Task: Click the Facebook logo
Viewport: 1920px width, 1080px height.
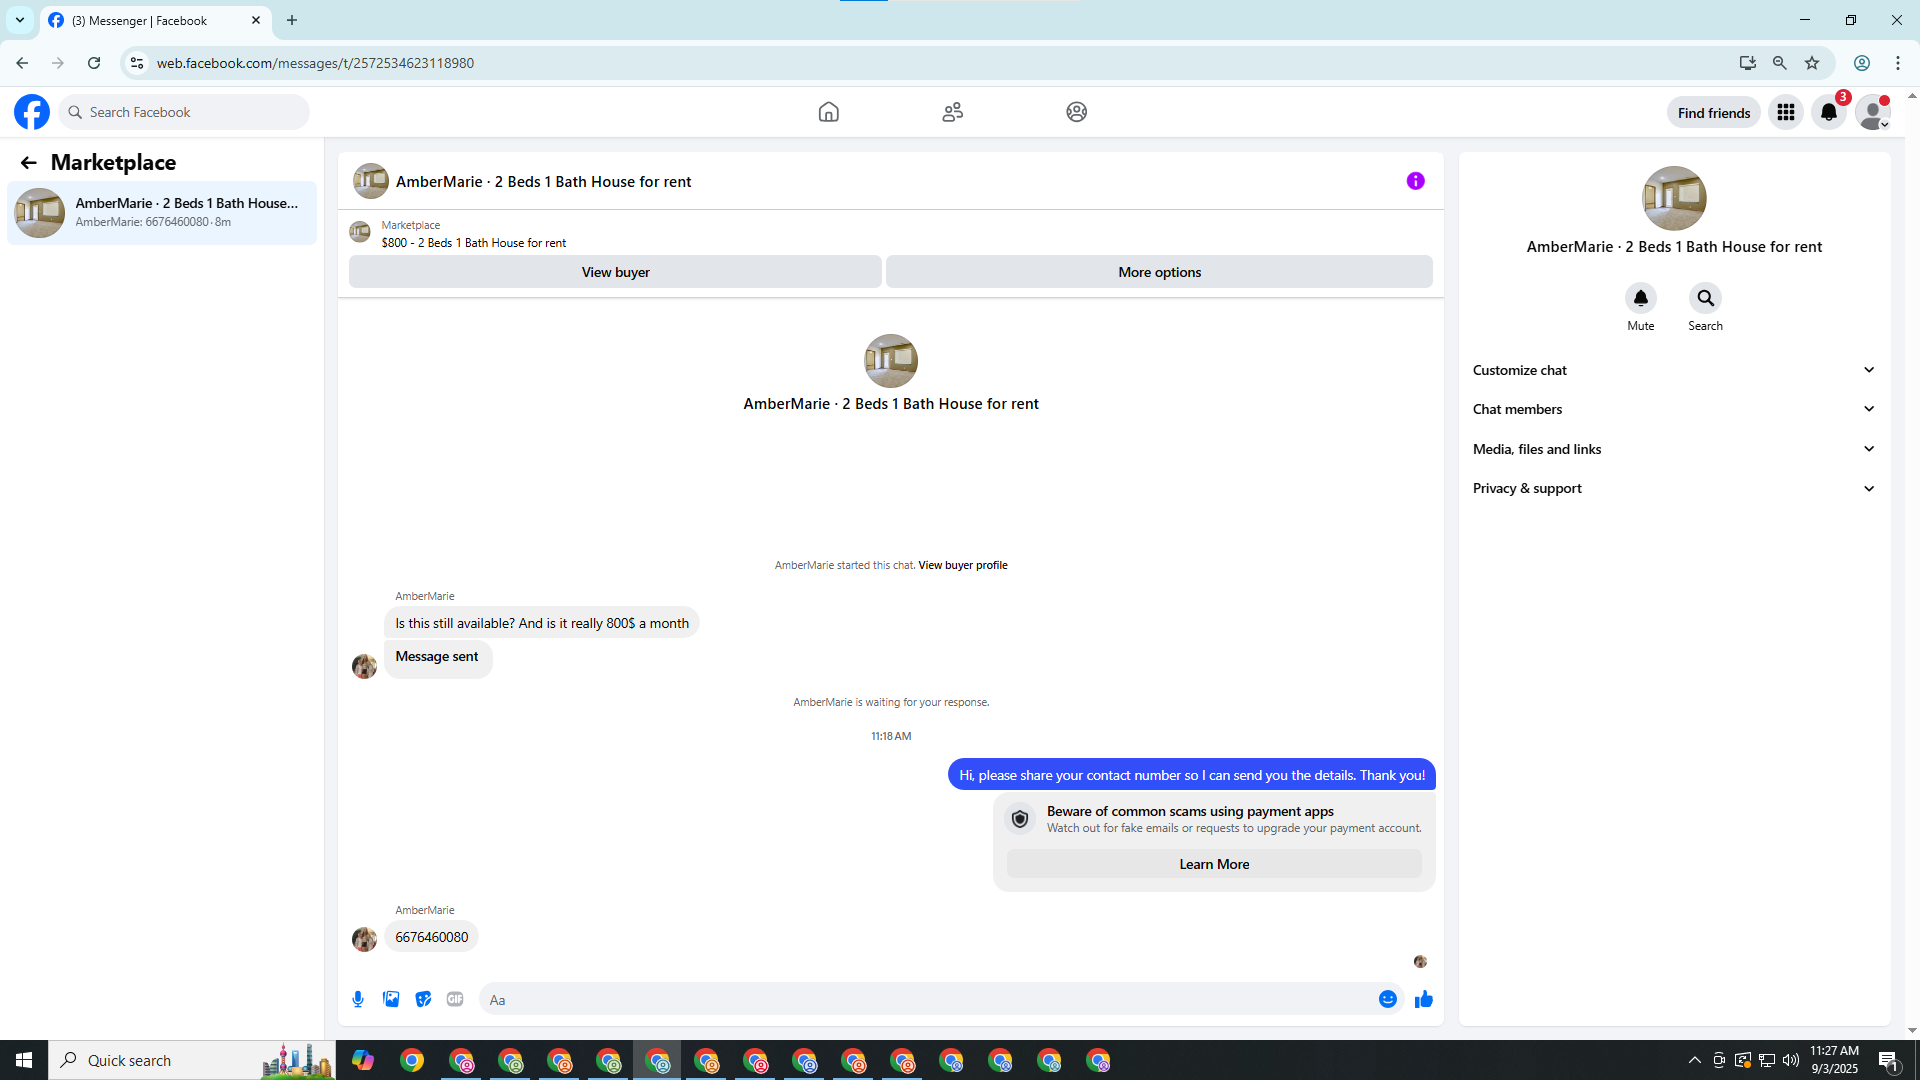Action: [32, 112]
